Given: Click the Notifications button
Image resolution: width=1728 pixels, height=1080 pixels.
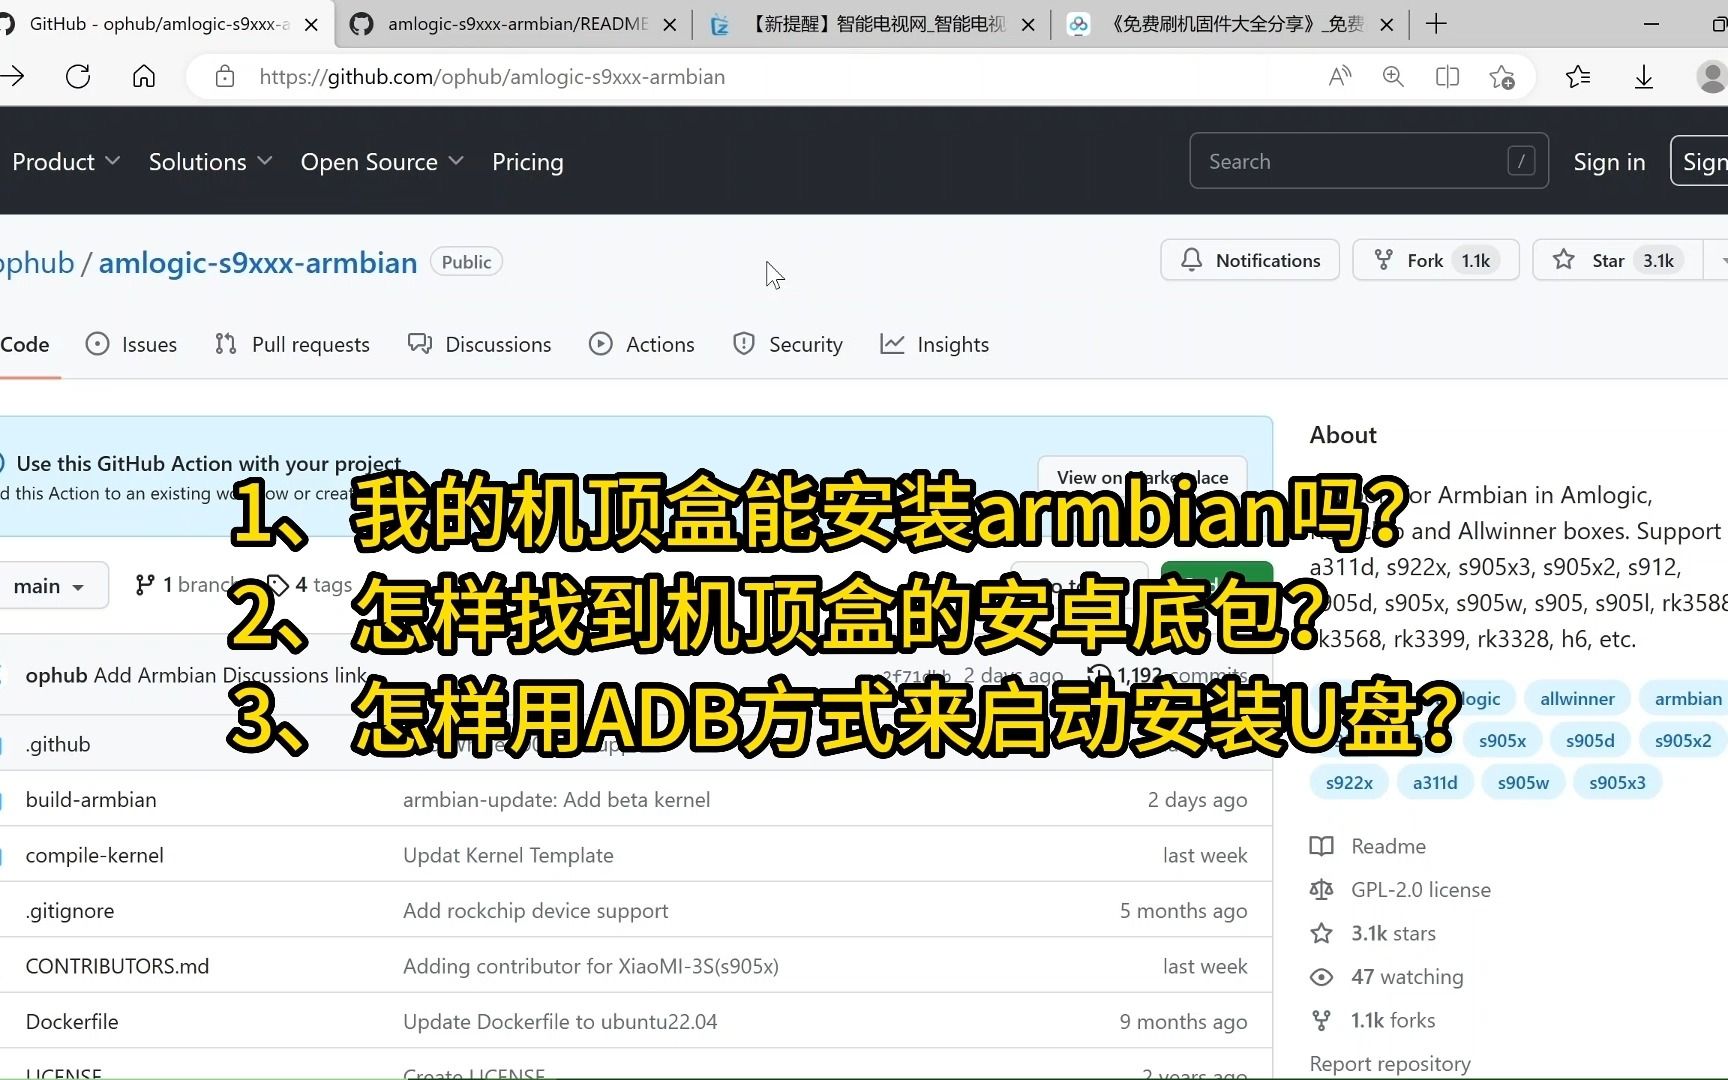Looking at the screenshot, I should [1250, 260].
